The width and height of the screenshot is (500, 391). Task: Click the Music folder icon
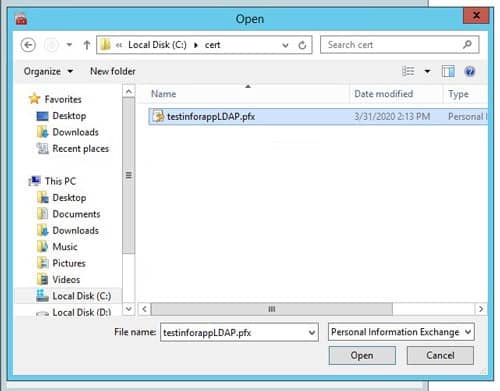click(42, 246)
